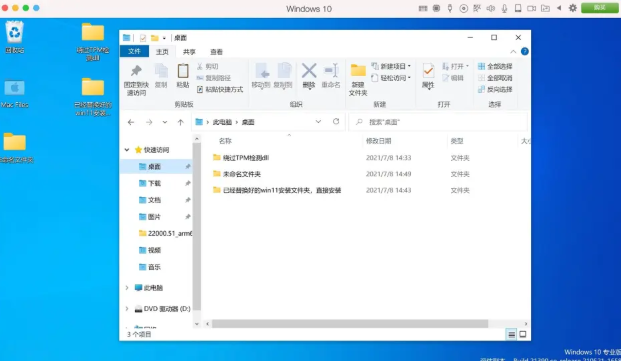621x361 pixels.
Task: Expand DVD Drive (D:) tree node
Action: click(x=127, y=309)
